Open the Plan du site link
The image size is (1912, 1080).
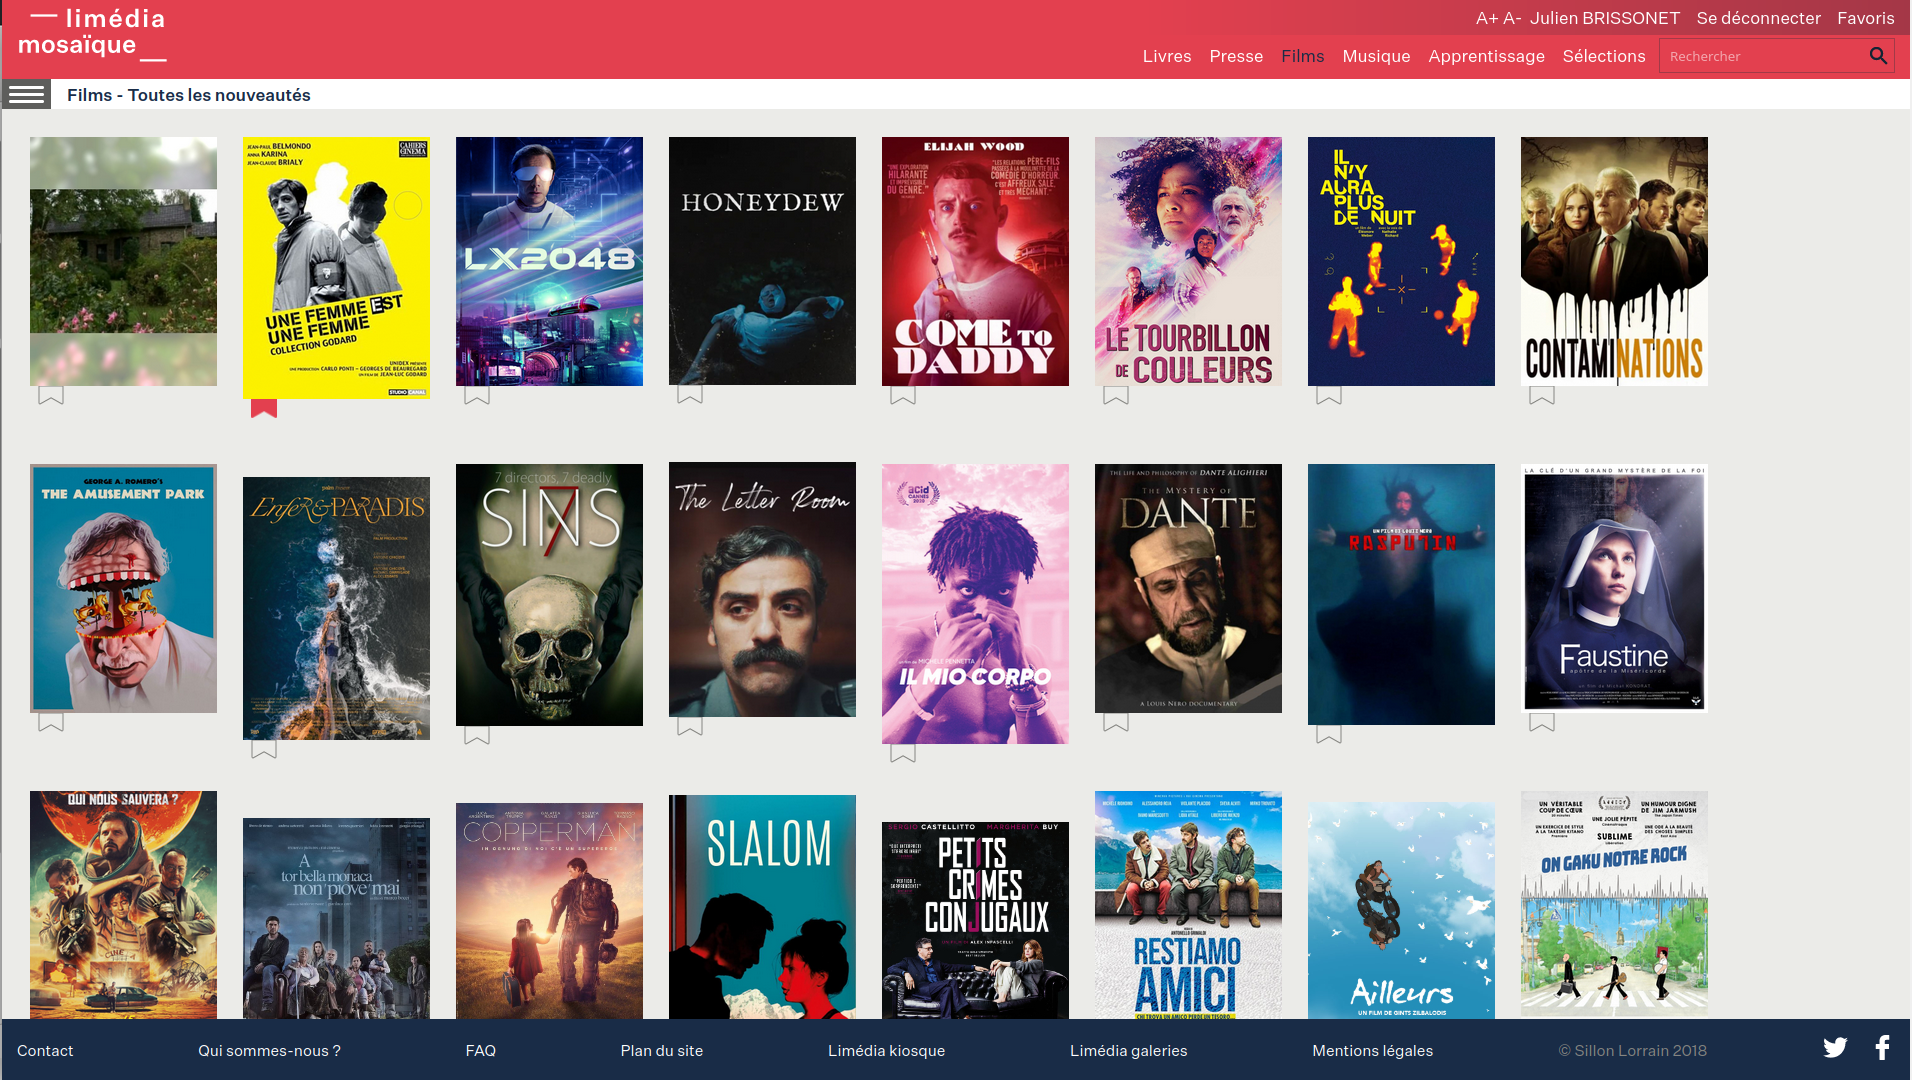click(661, 1050)
